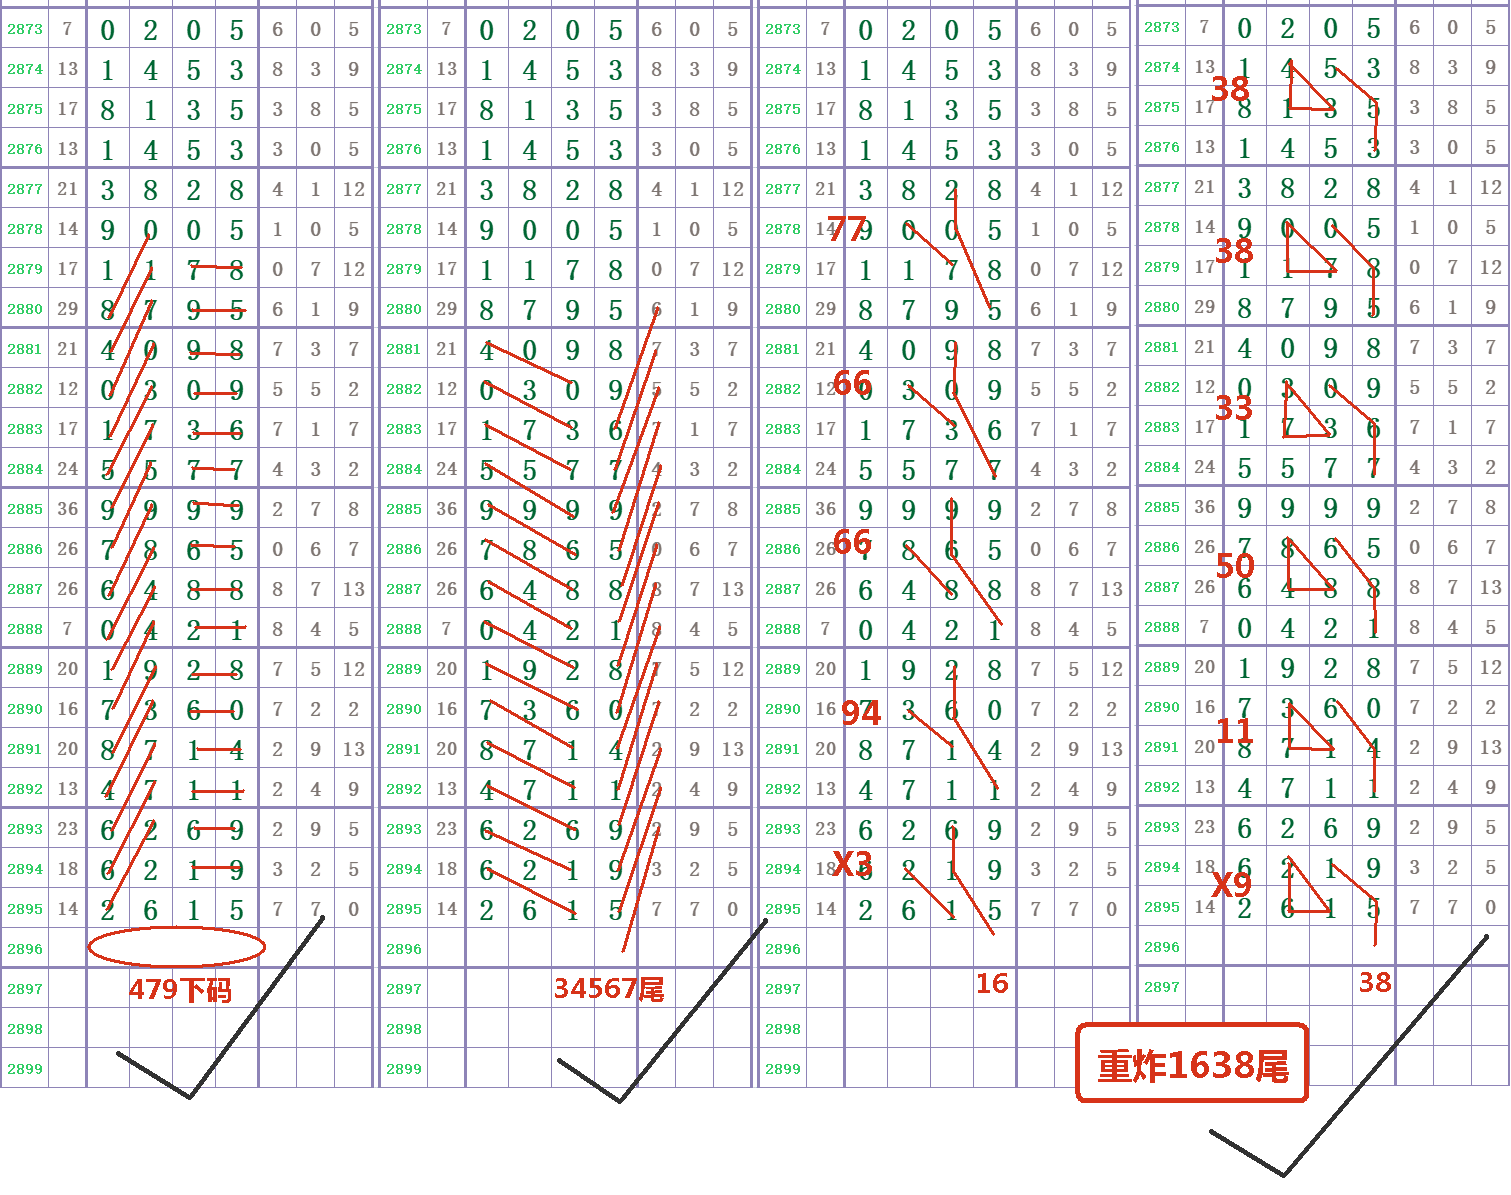Select issue number 2897 in the second panel

pyautogui.click(x=404, y=989)
